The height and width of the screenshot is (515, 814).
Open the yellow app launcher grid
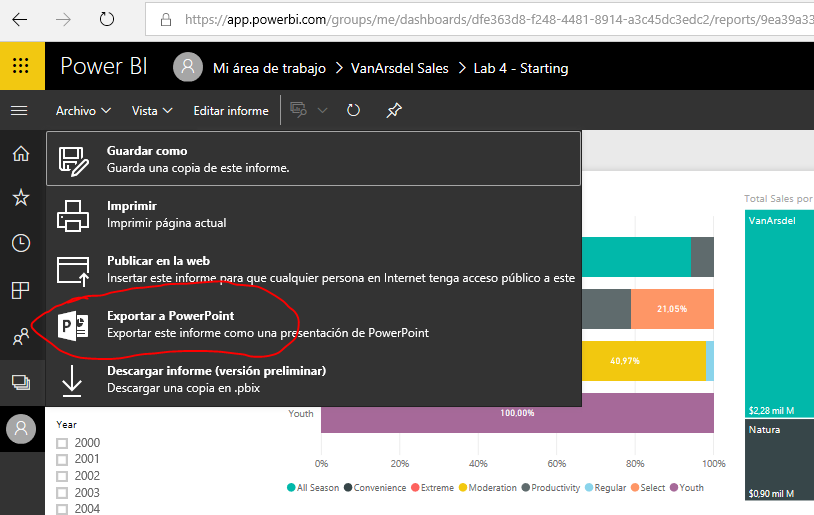pyautogui.click(x=21, y=66)
